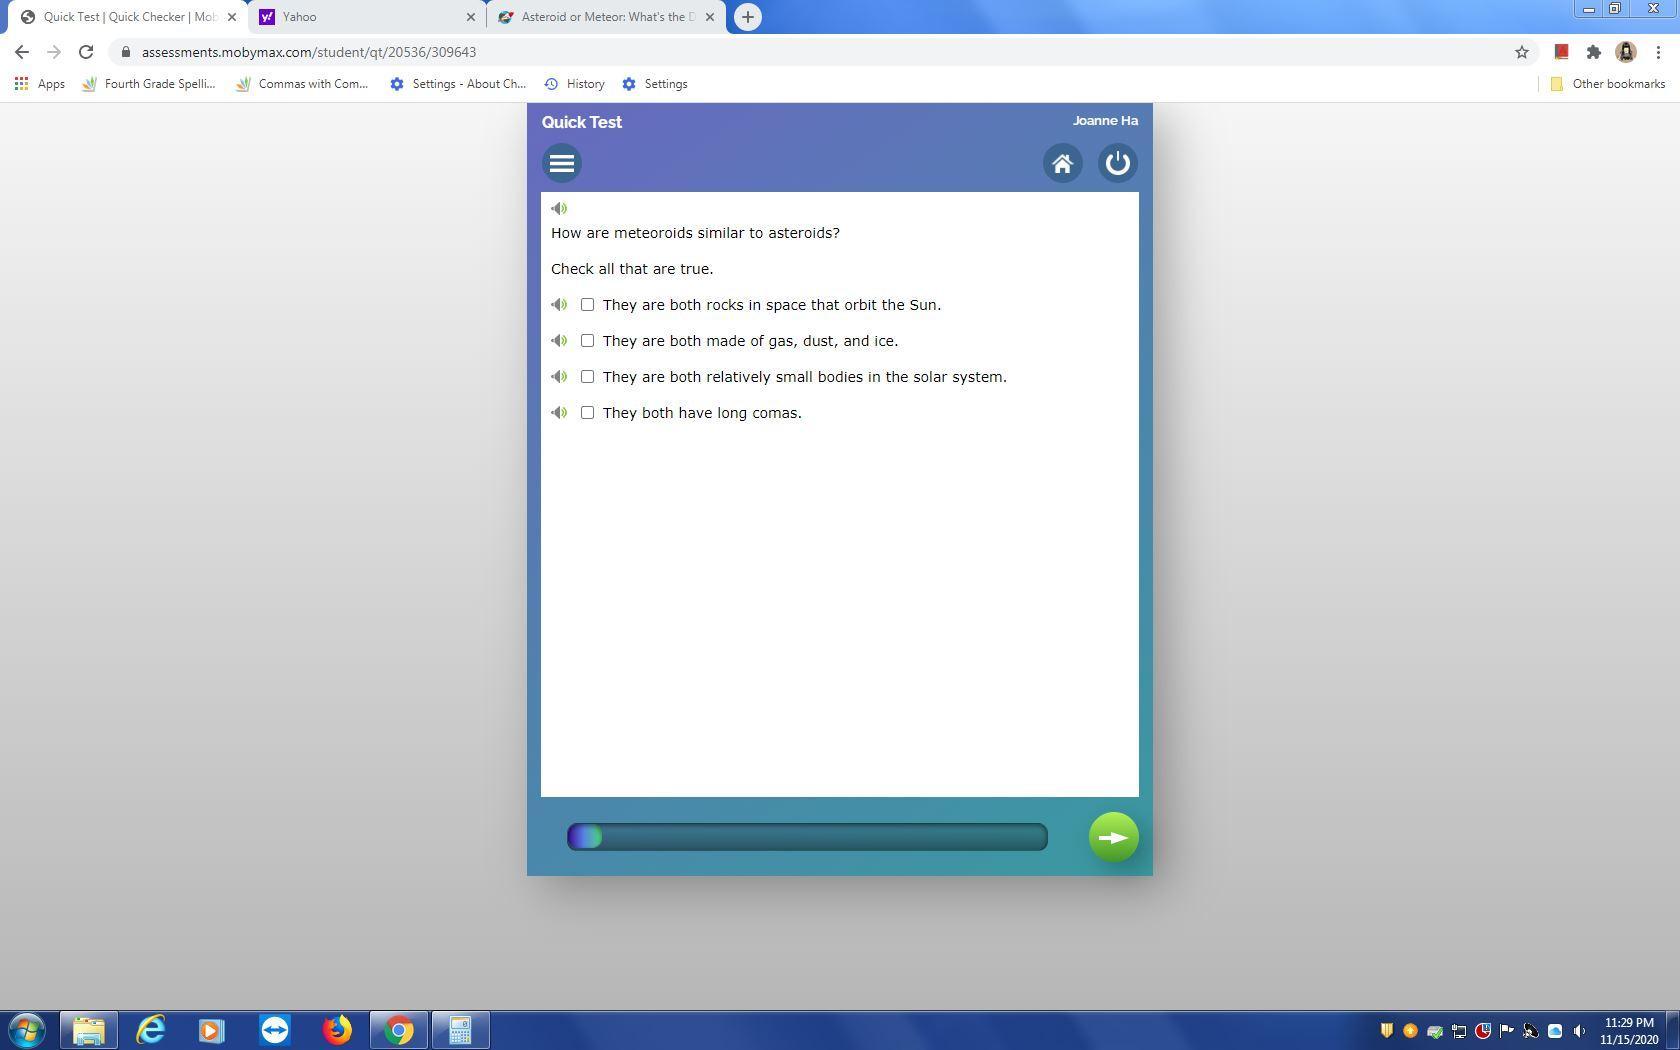Open Windows Media Player from the taskbar

[213, 1030]
